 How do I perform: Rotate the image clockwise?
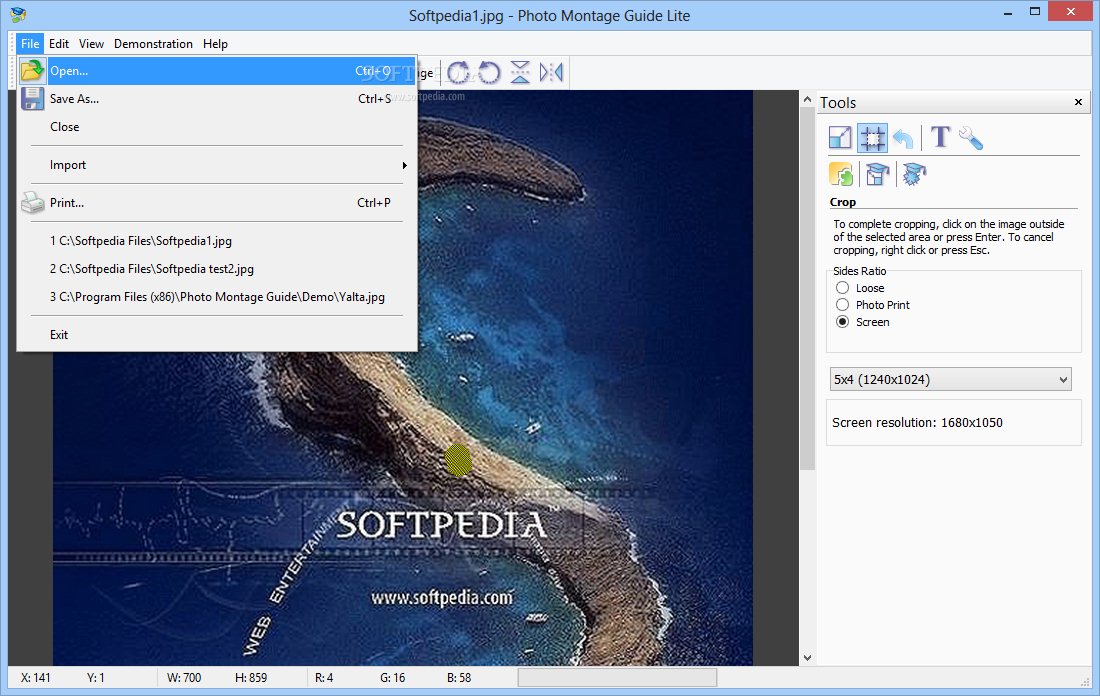tap(458, 72)
